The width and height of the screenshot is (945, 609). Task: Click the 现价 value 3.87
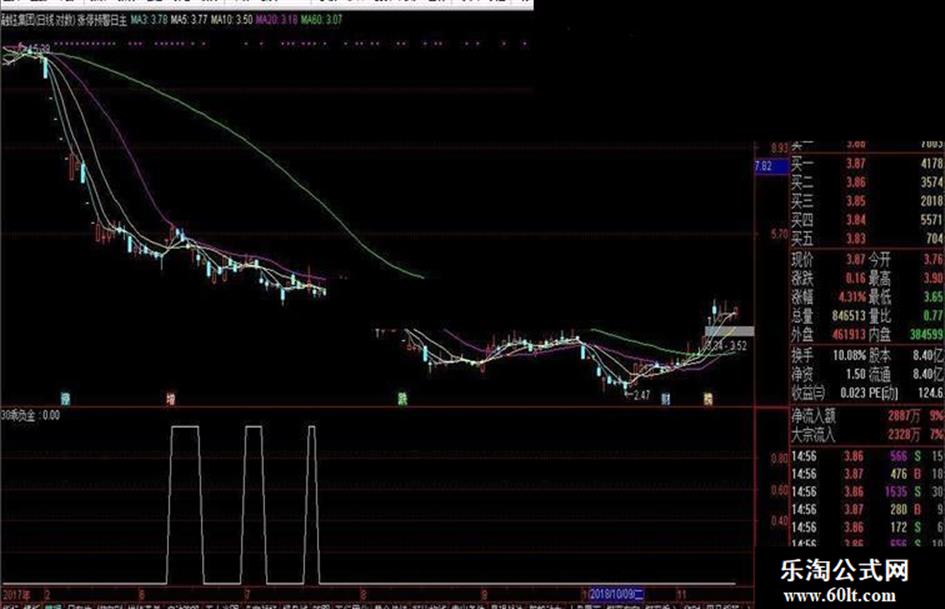click(855, 260)
